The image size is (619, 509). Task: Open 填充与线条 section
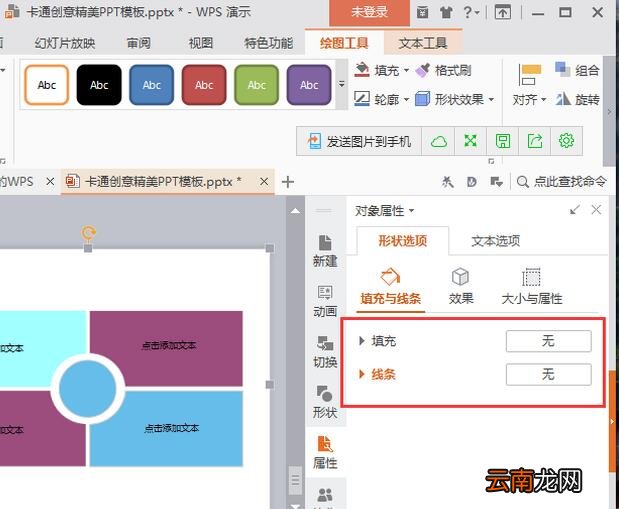pyautogui.click(x=390, y=287)
